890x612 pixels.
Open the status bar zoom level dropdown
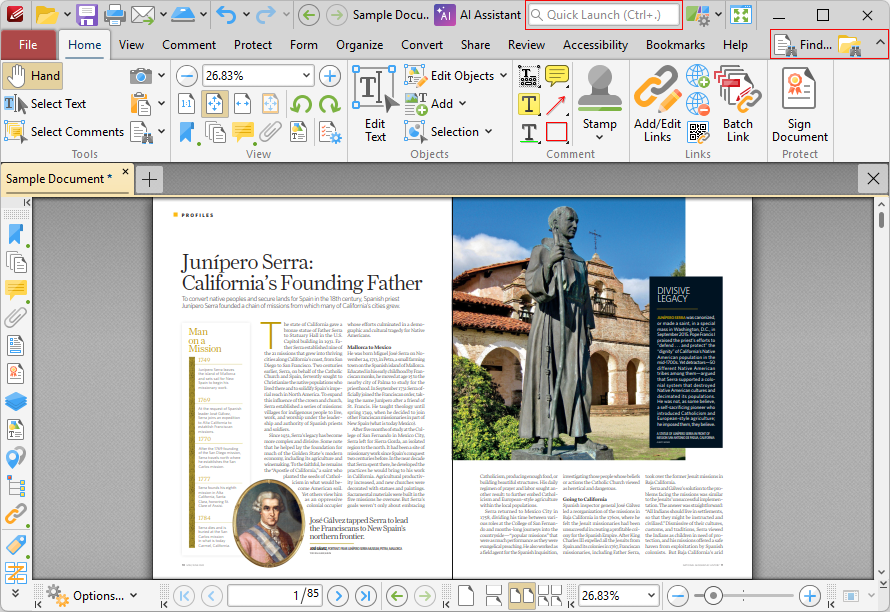point(651,596)
